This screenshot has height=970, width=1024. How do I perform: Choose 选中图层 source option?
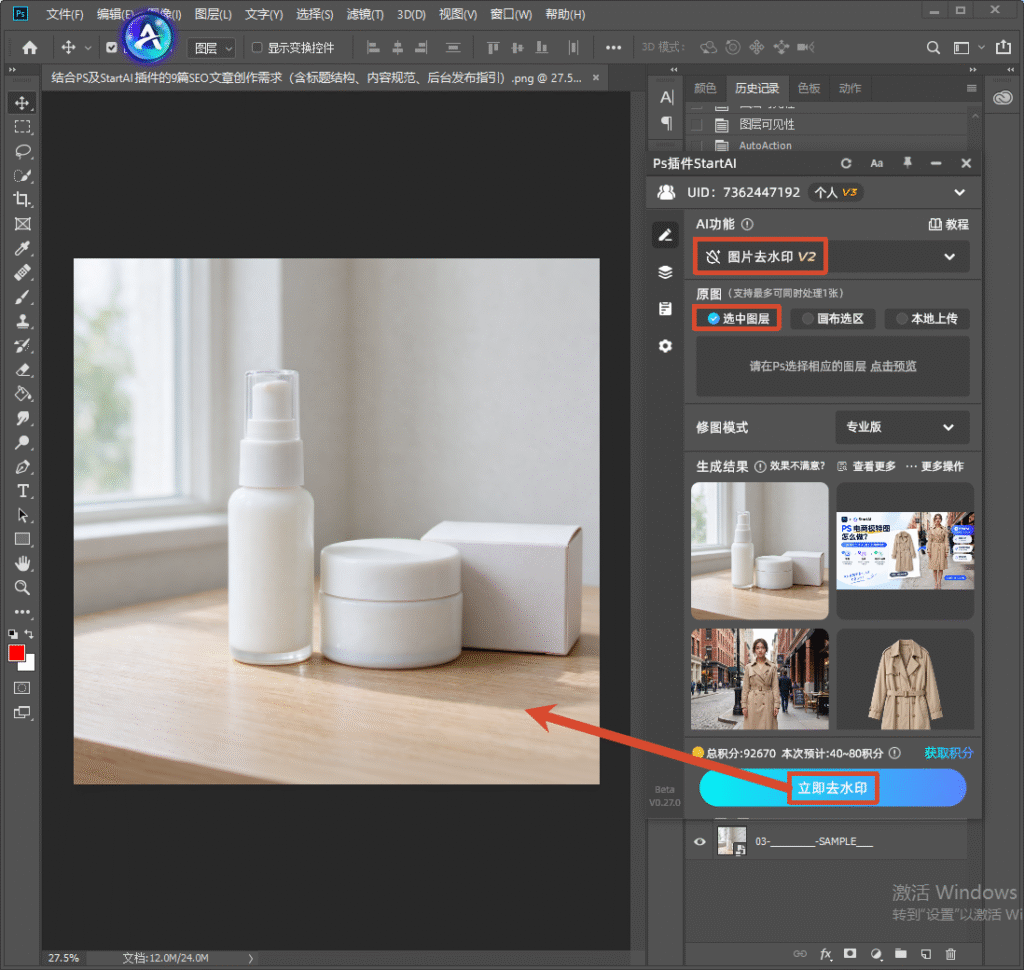pos(738,318)
